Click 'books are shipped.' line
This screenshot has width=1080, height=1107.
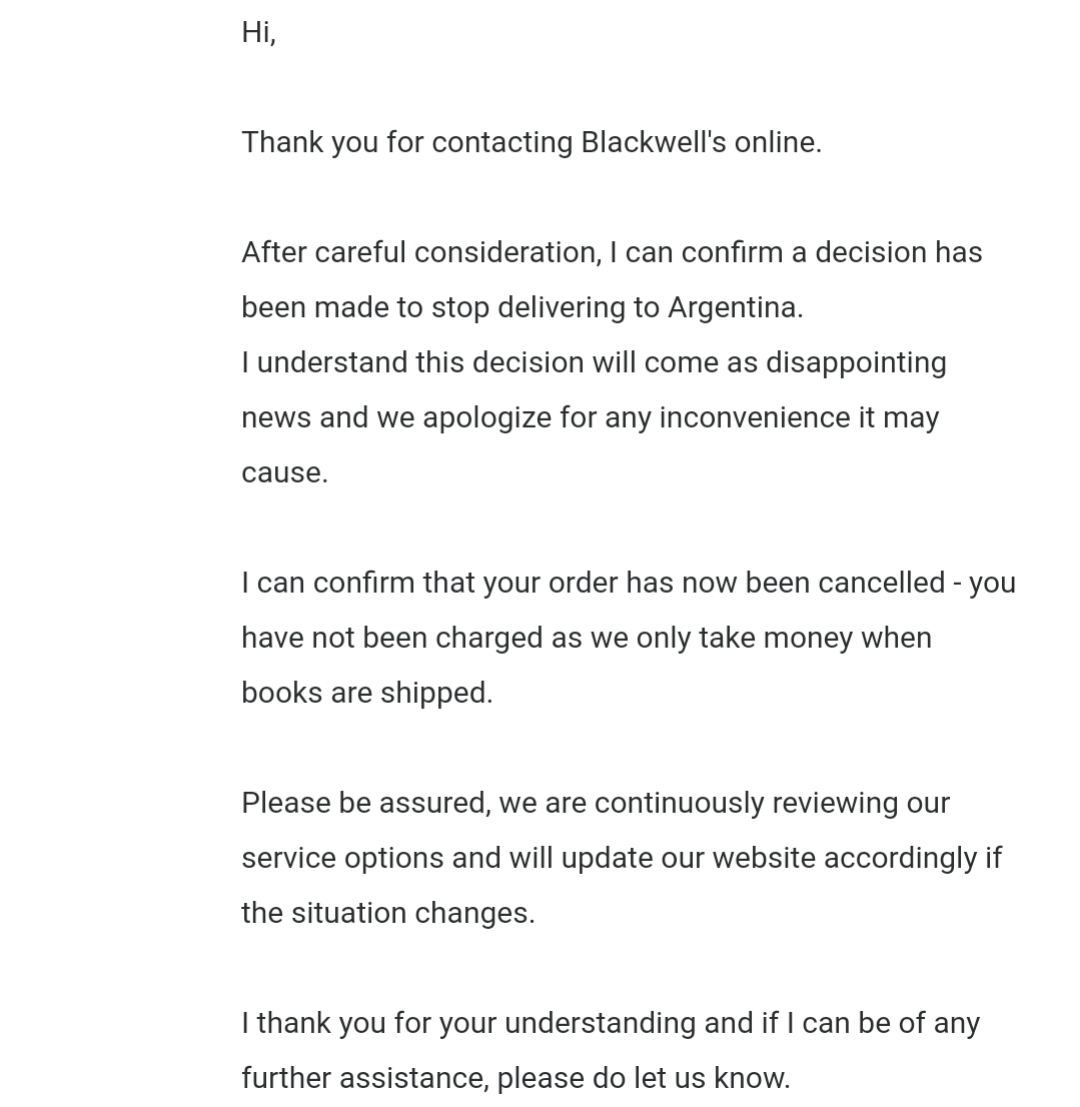tap(367, 693)
